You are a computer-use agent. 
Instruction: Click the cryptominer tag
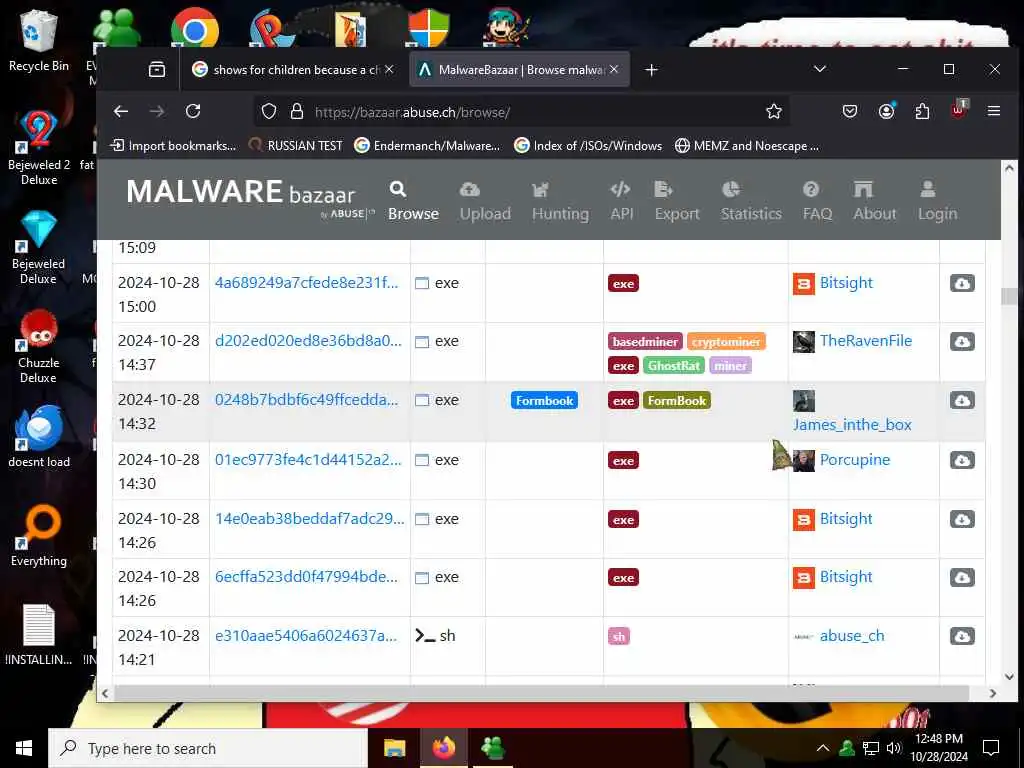[x=726, y=342]
